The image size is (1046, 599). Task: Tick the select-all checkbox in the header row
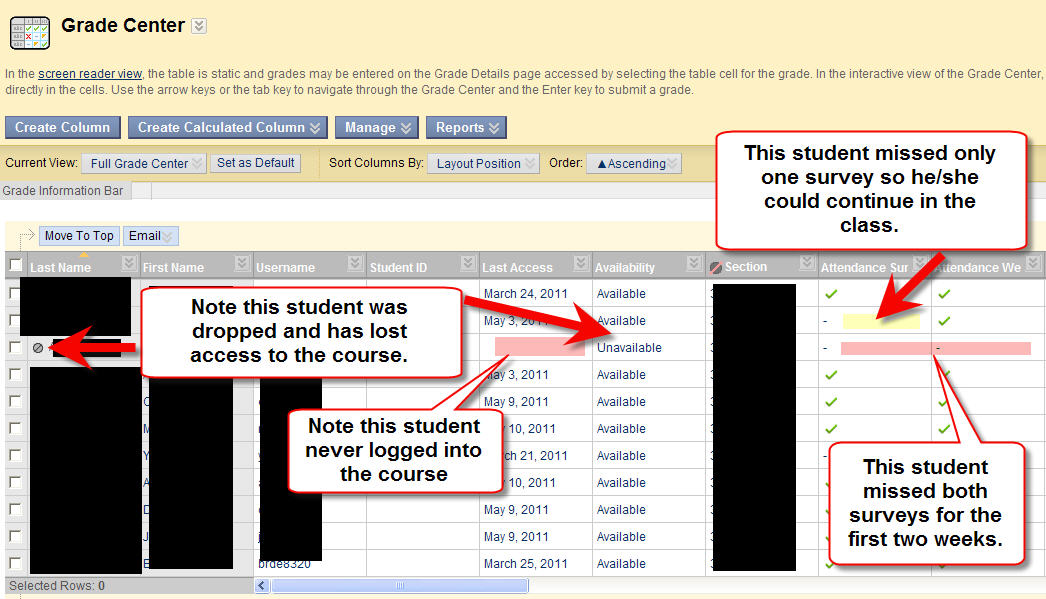click(x=15, y=265)
